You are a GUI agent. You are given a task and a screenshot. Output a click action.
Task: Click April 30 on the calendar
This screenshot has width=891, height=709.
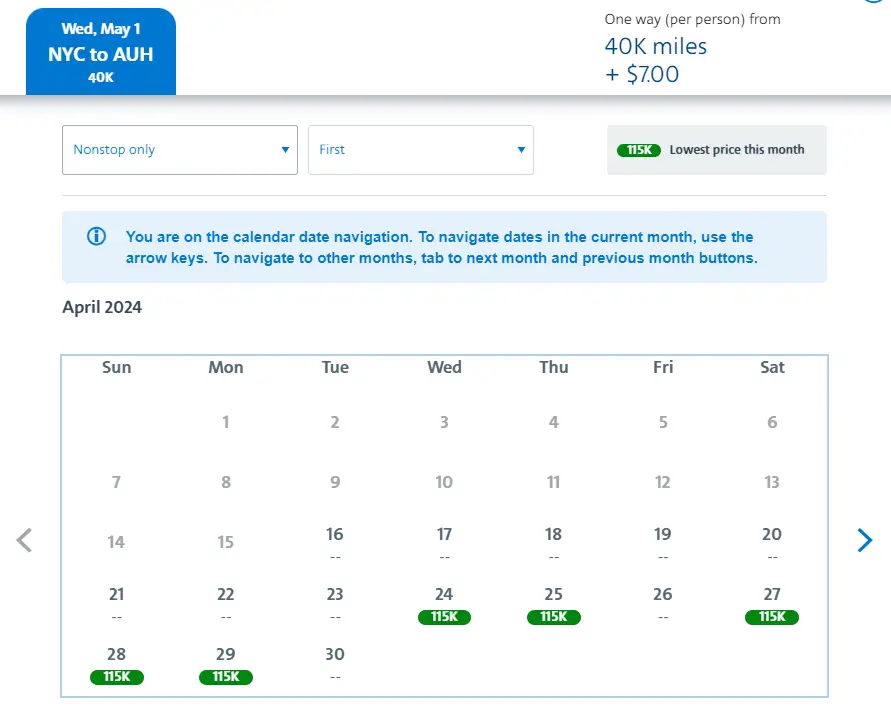(x=335, y=663)
